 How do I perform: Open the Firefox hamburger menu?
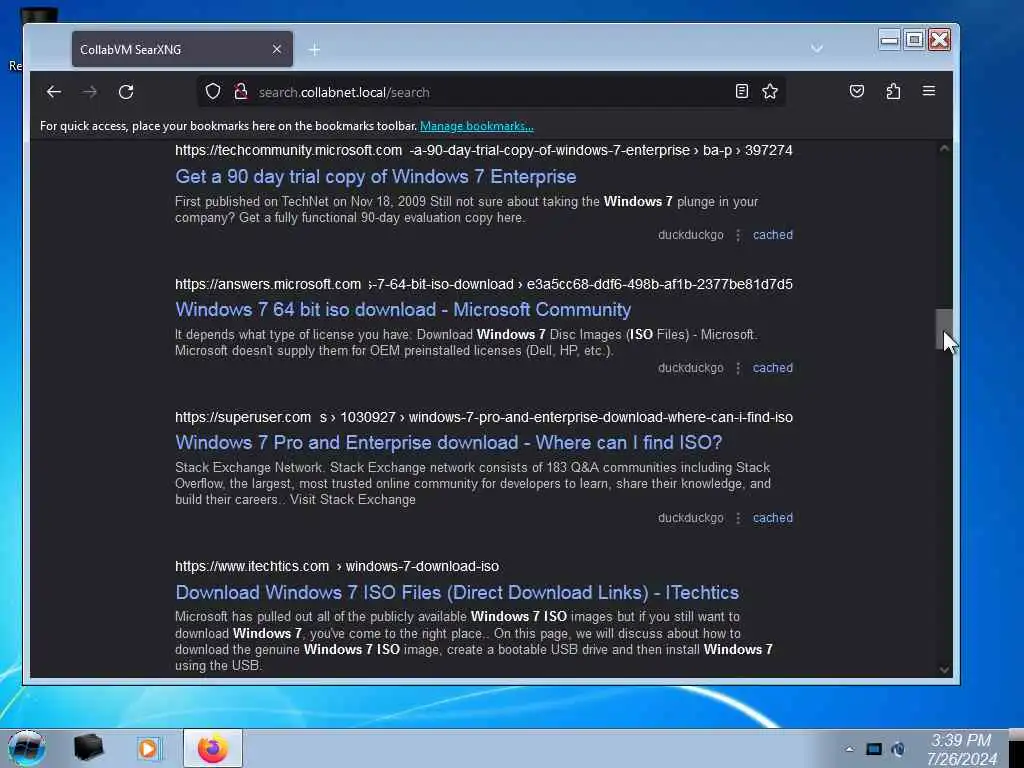click(x=929, y=91)
